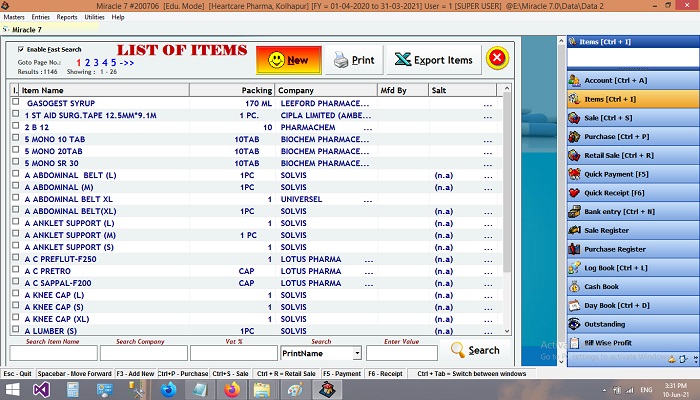Screen dimensions: 700x400
Task: Open the Quick Receipt [F6] heart icon
Action: [574, 193]
